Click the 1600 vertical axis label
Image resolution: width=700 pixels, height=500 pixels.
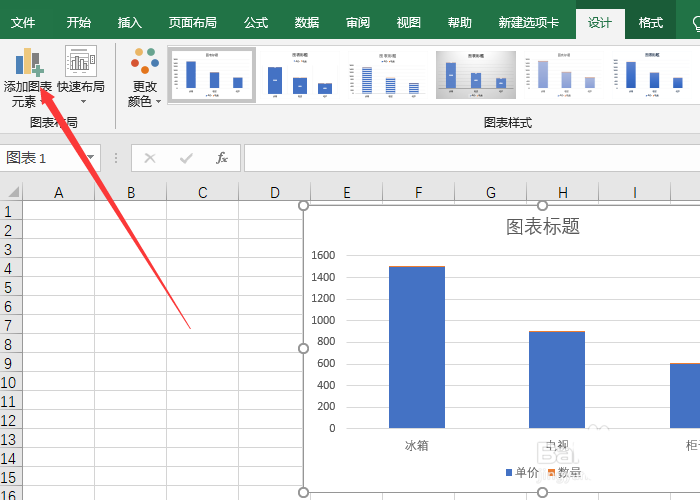click(323, 255)
